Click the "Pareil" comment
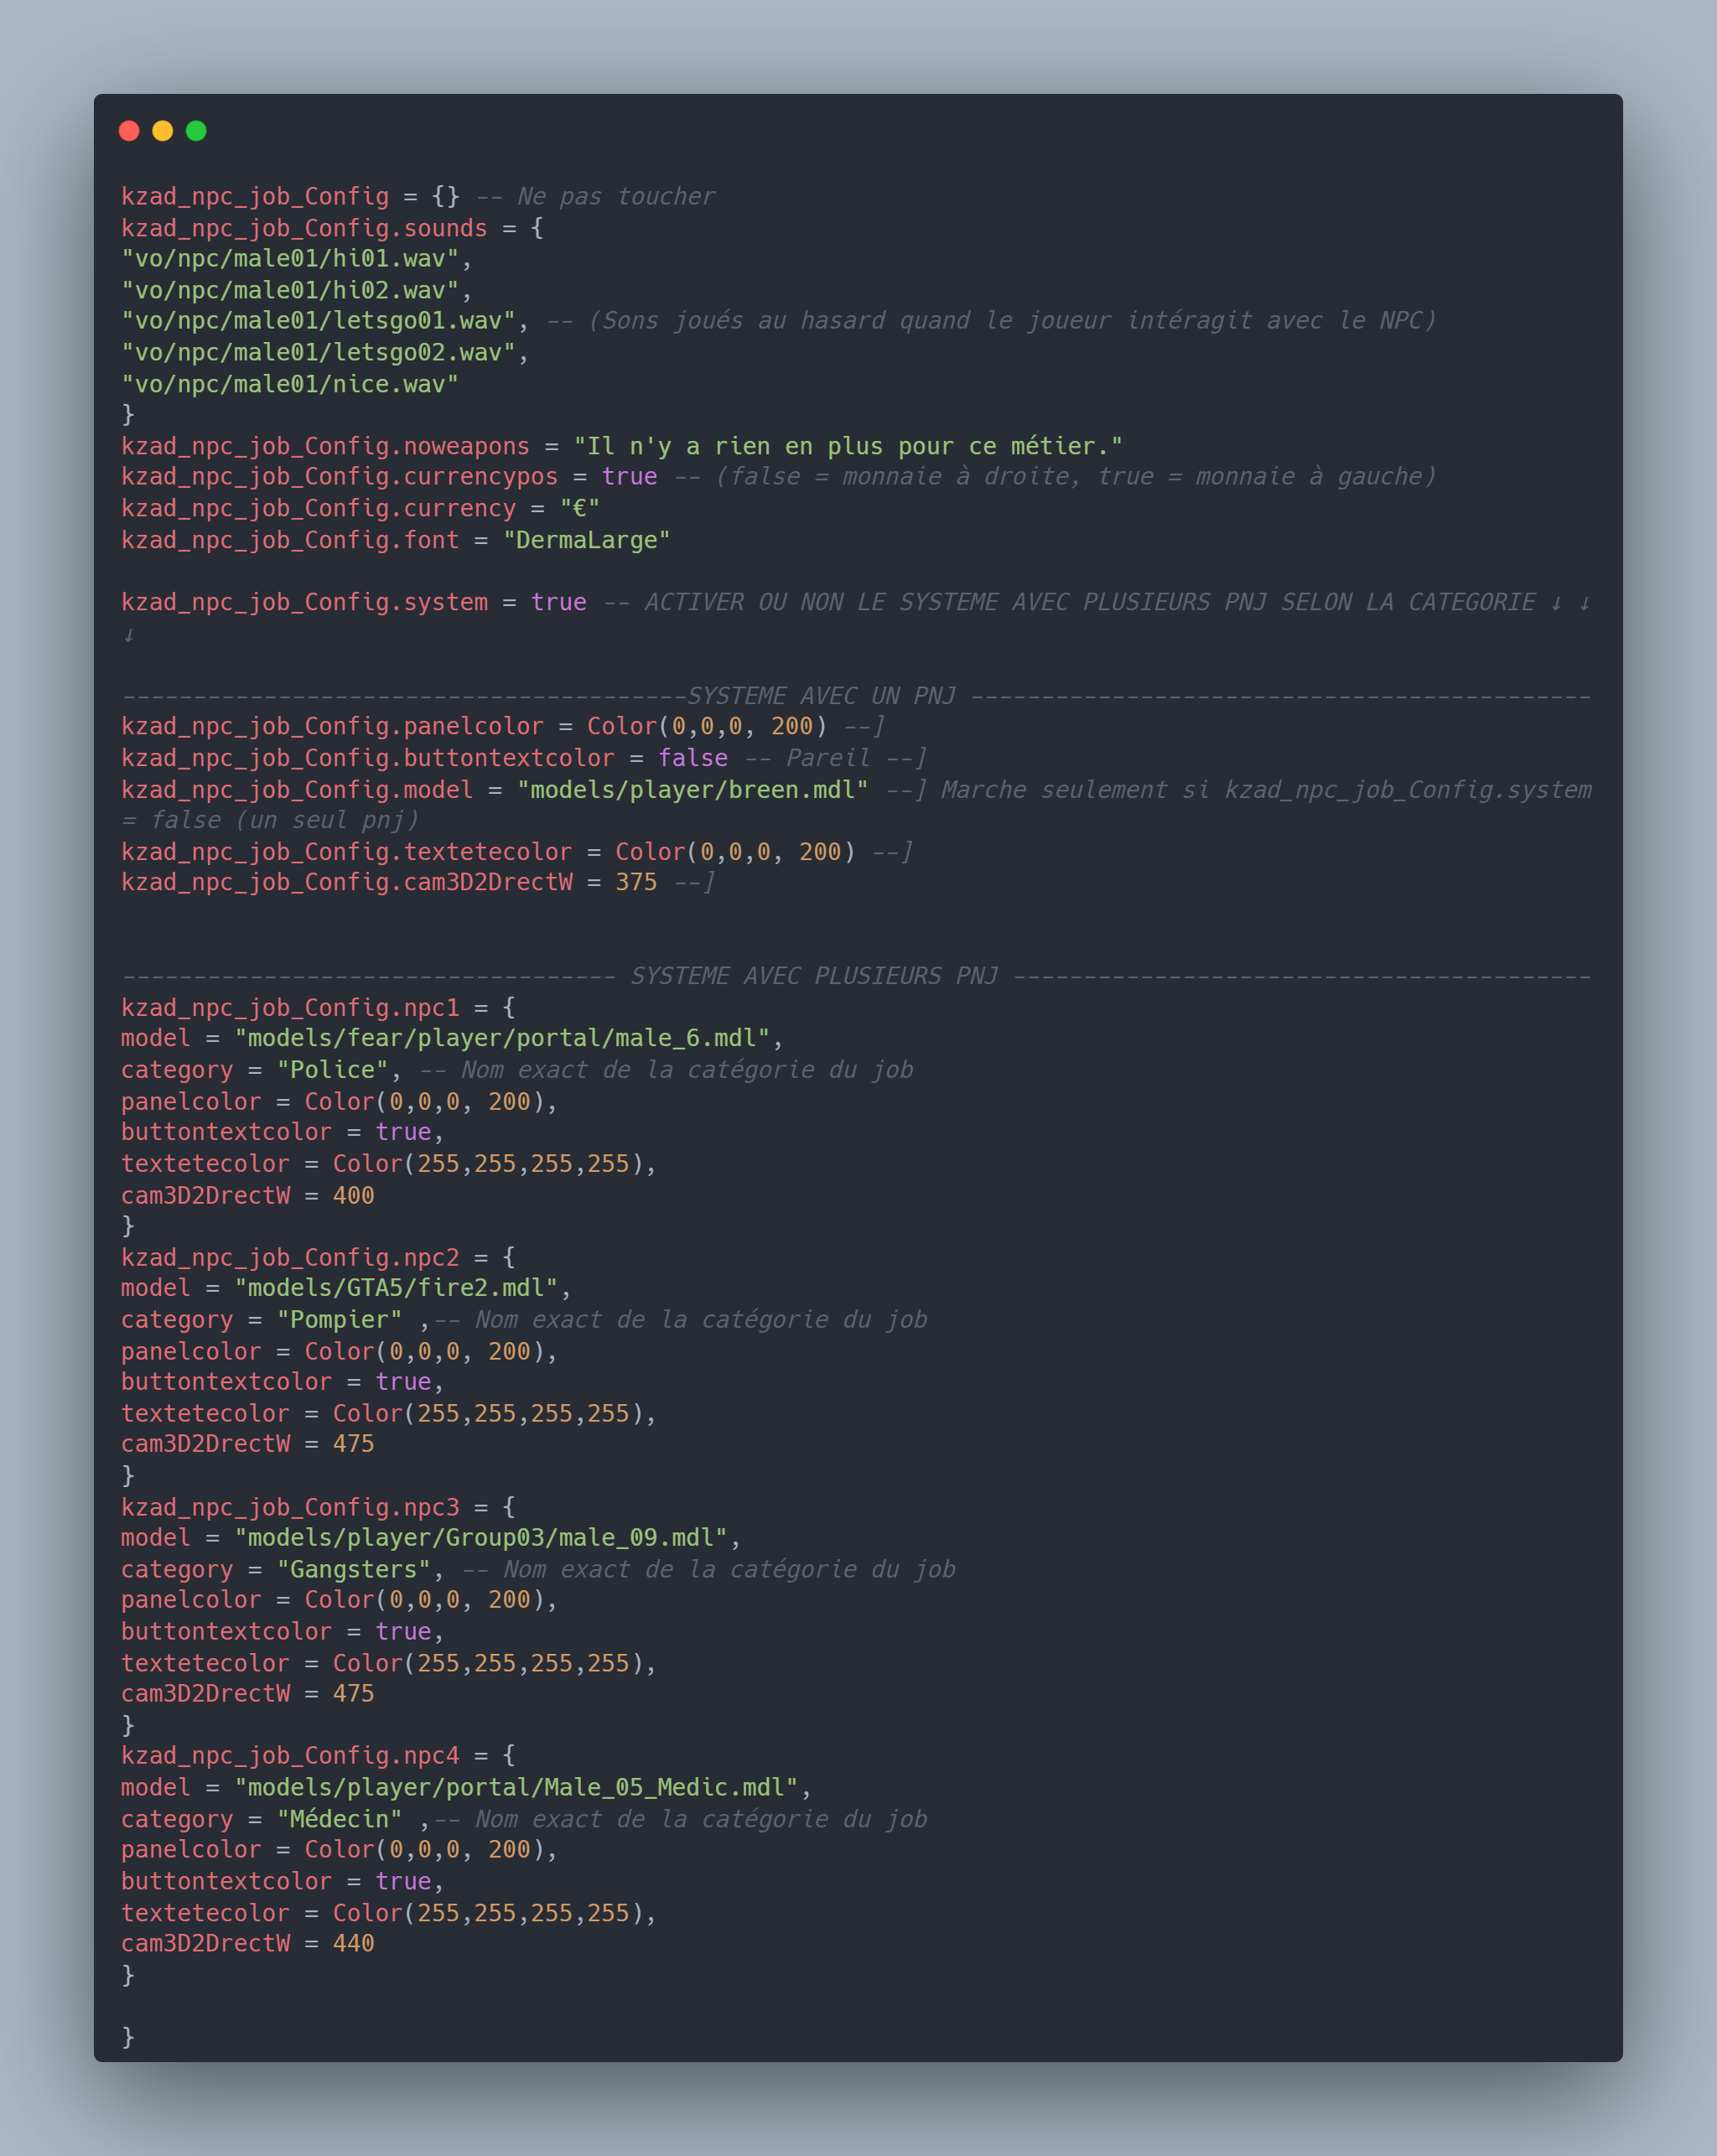The image size is (1717, 2156). (836, 758)
